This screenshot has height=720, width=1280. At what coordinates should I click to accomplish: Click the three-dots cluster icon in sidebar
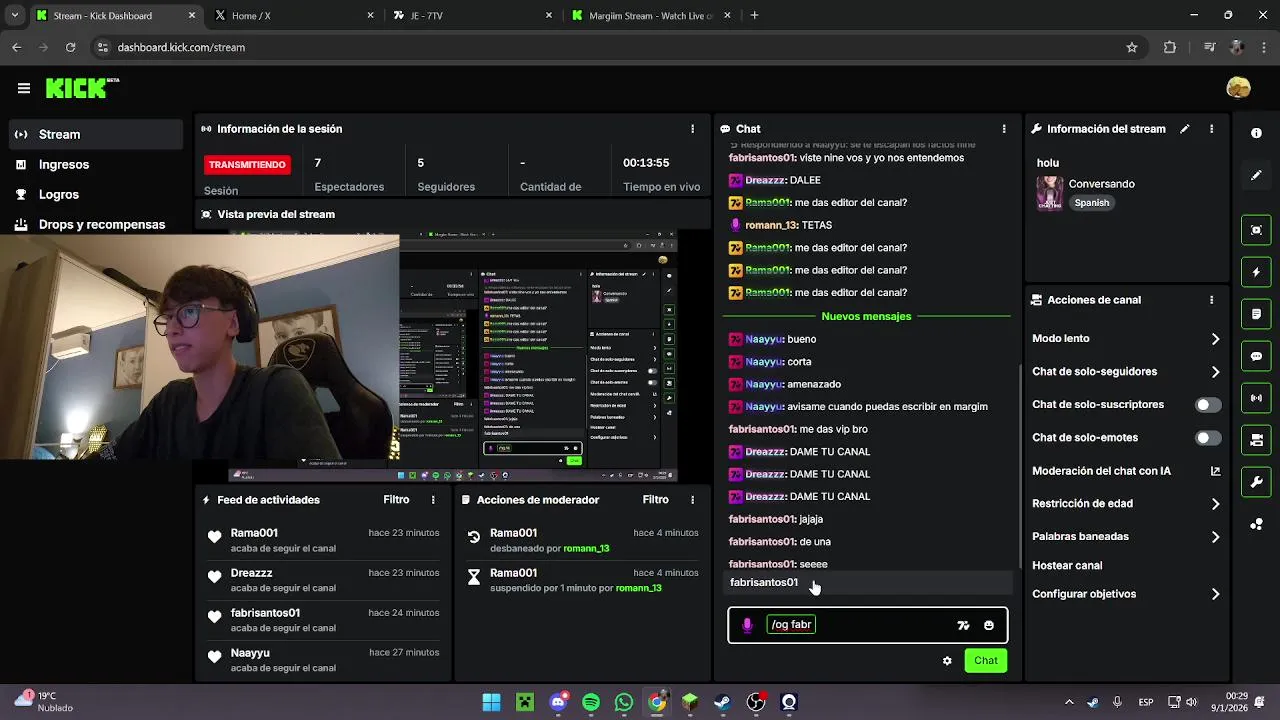(1257, 524)
